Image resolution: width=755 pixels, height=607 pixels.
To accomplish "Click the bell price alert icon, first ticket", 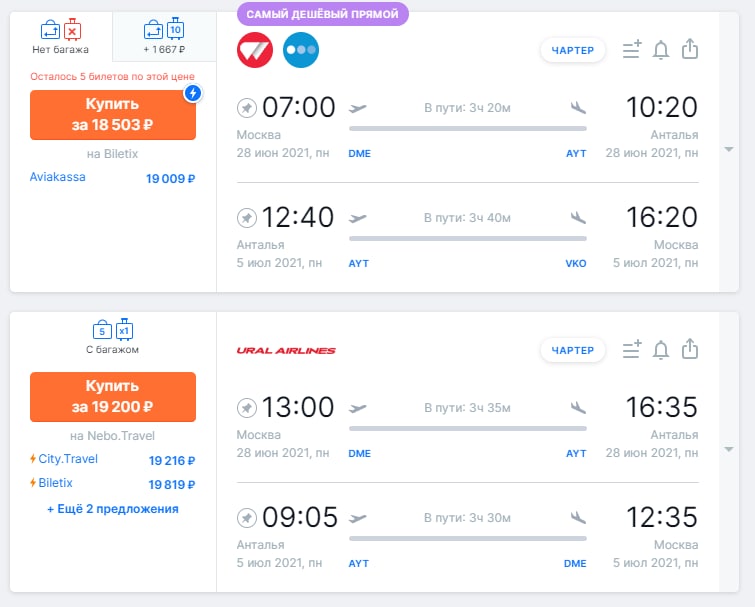I will pos(660,50).
